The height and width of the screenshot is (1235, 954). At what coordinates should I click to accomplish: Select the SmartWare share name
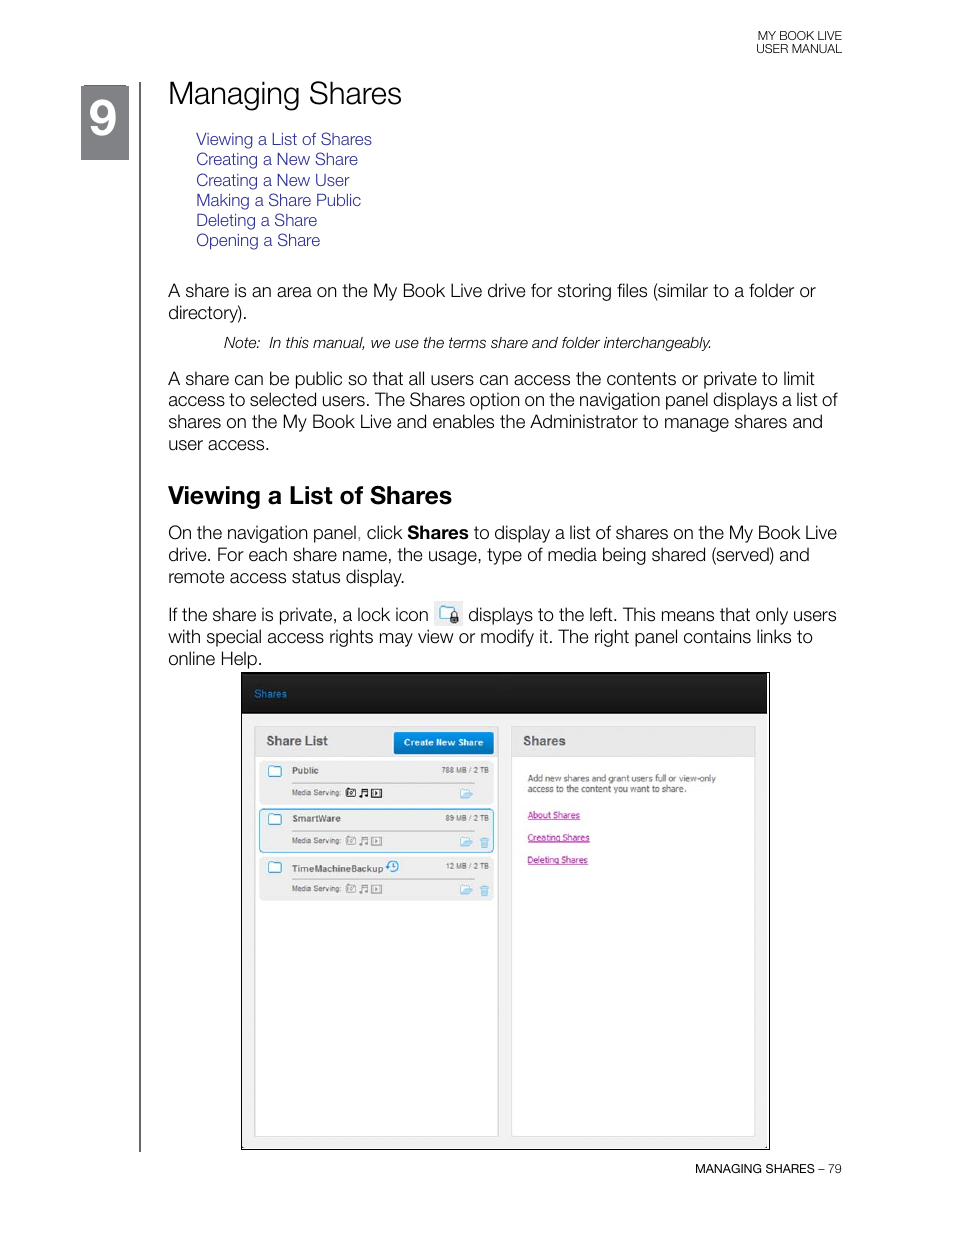coord(316,819)
